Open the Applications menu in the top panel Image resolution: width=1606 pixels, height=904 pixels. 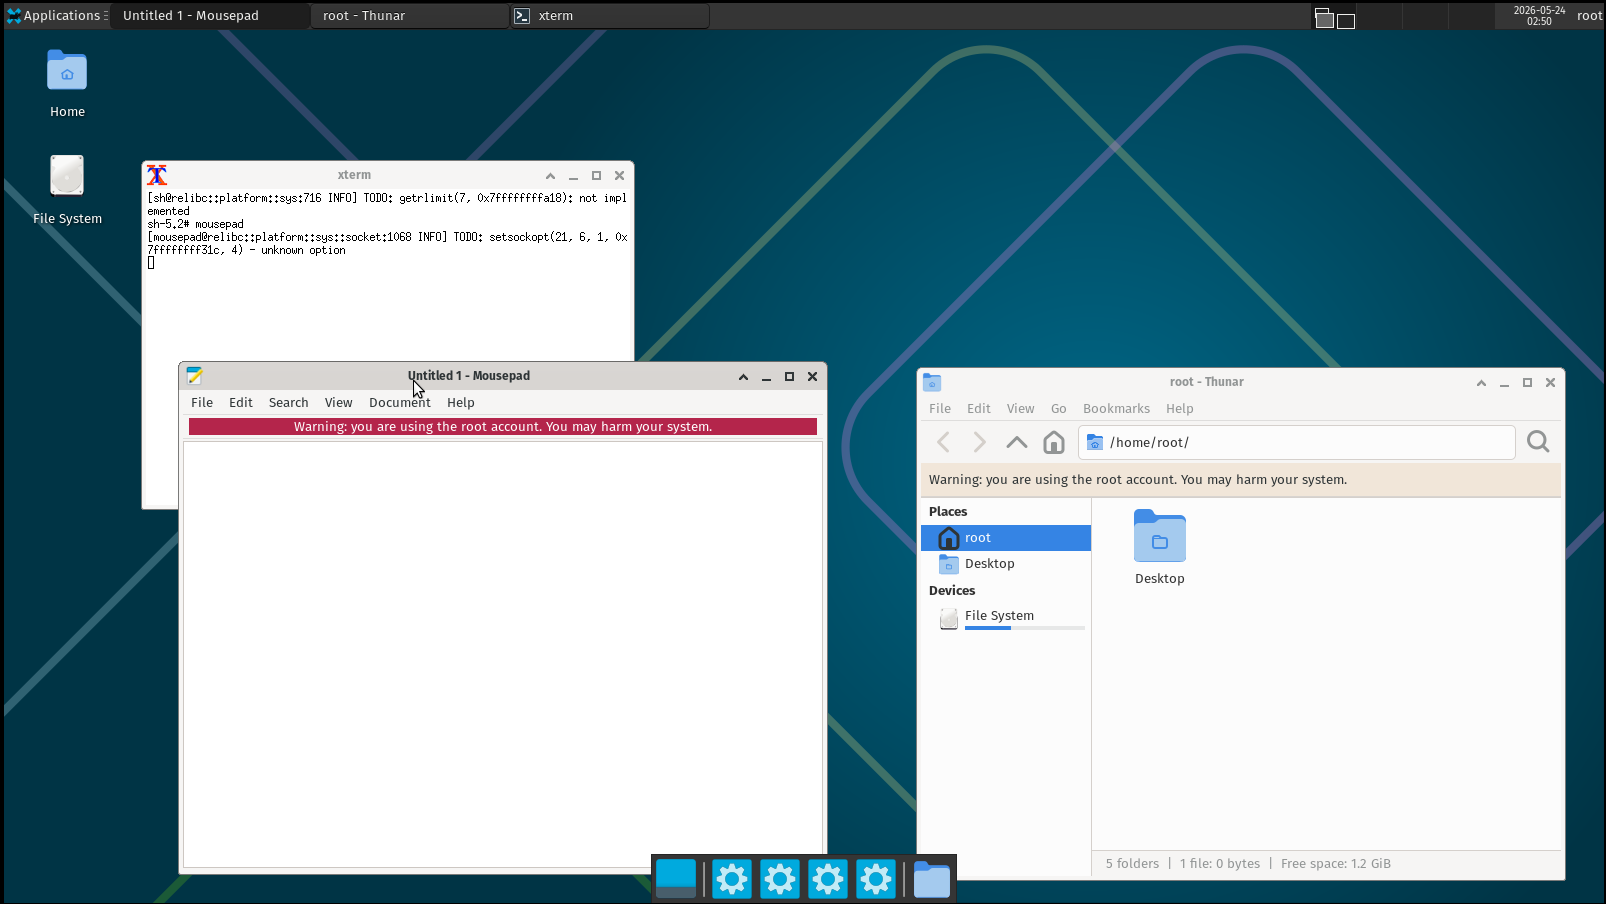(56, 15)
